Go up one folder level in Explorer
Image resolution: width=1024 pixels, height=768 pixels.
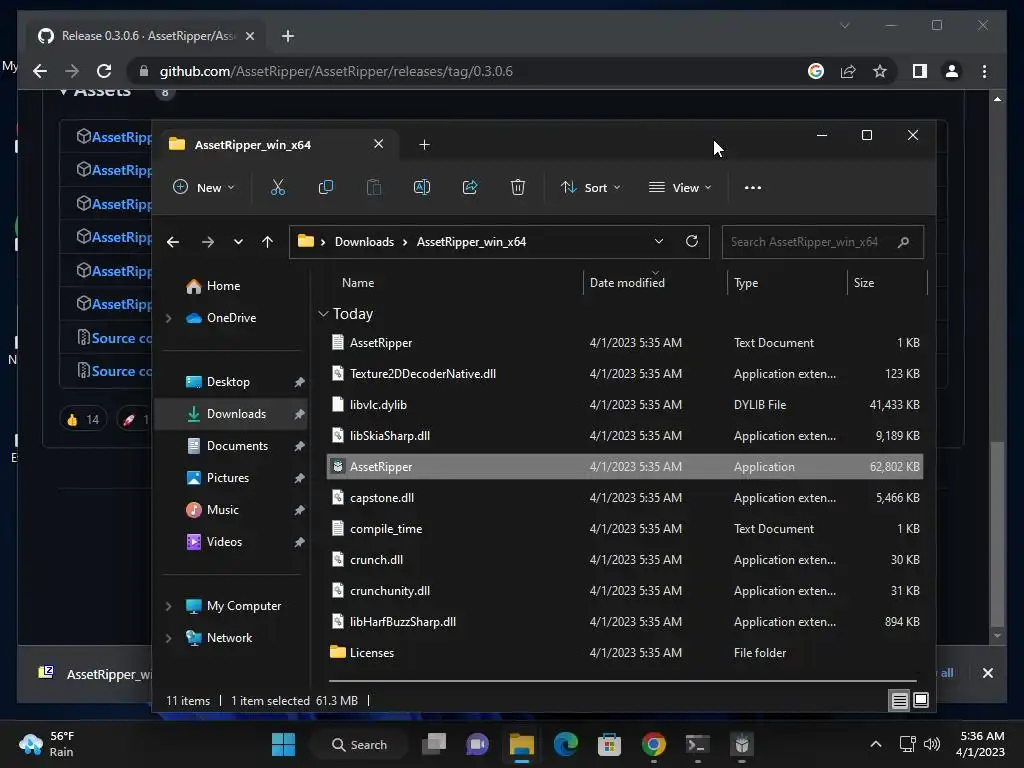pos(267,242)
